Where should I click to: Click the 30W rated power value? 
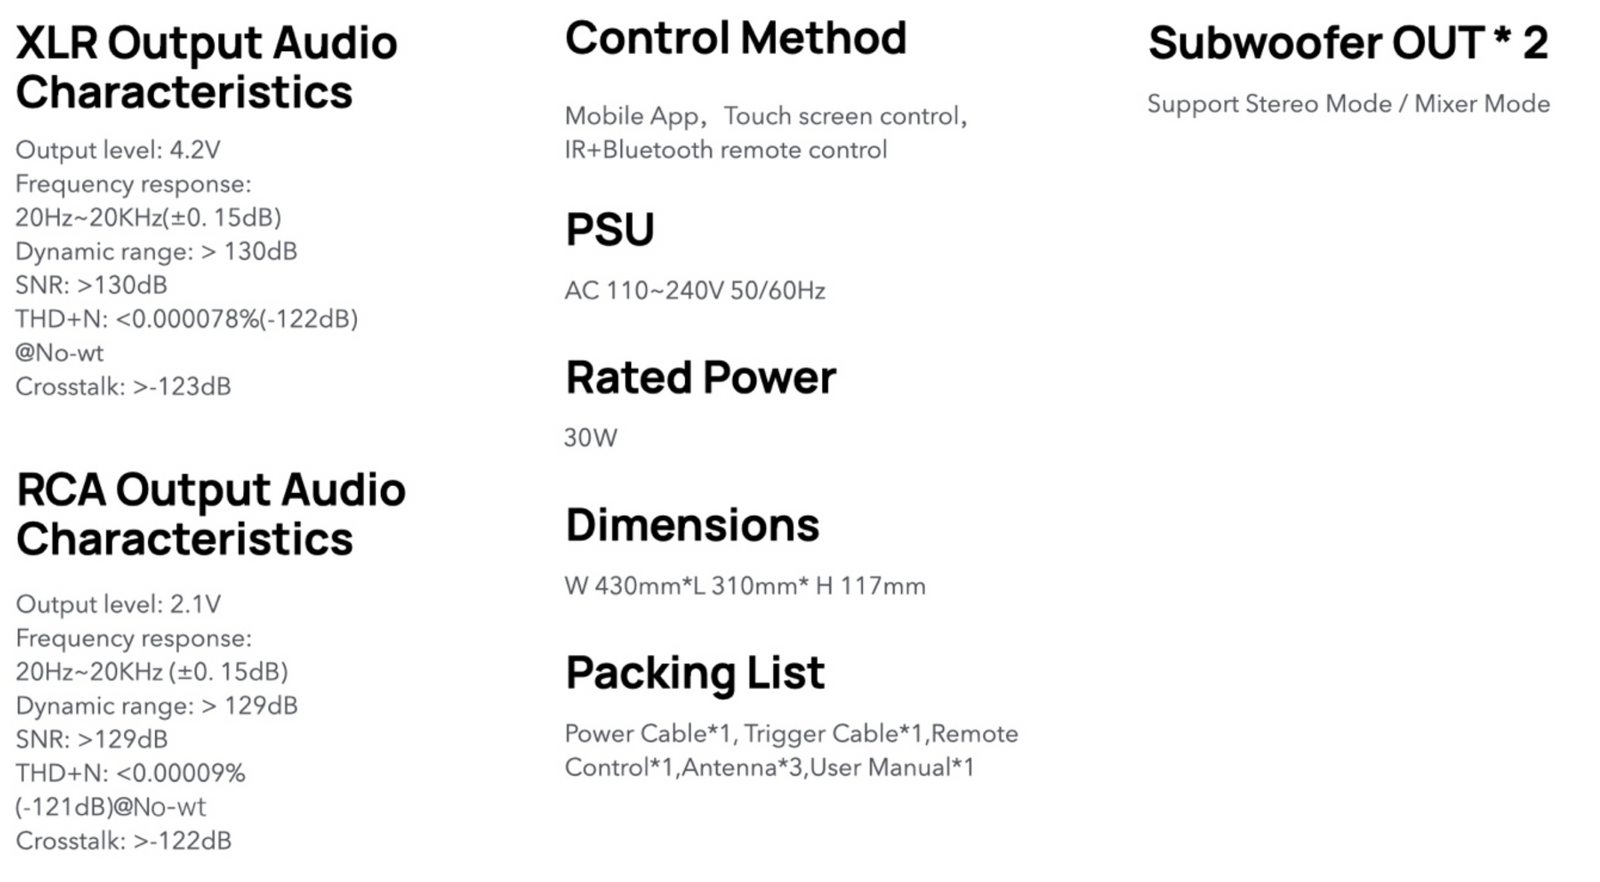click(x=591, y=438)
